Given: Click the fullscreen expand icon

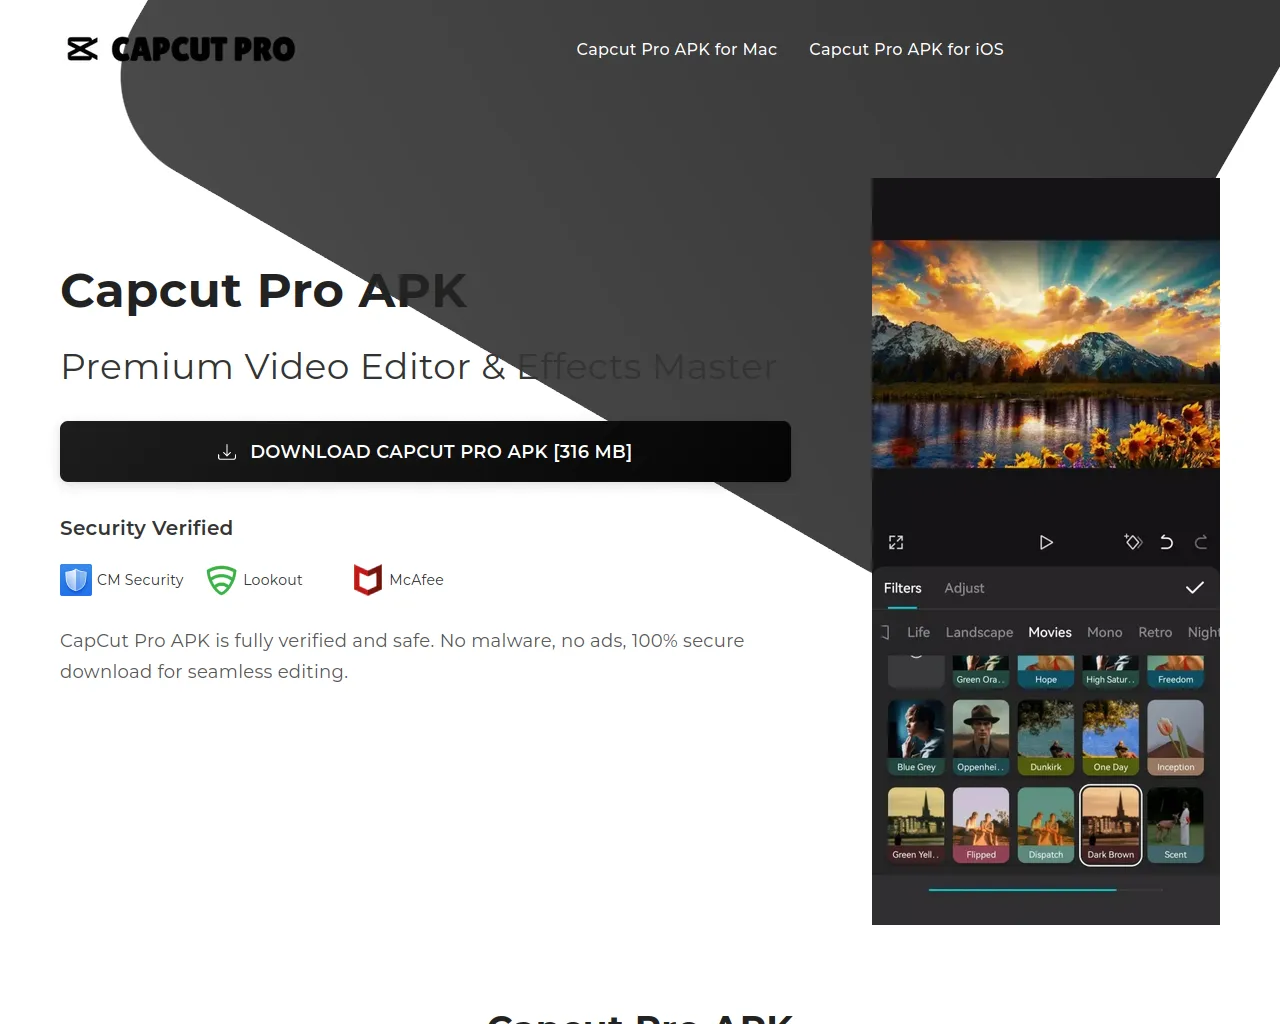Looking at the screenshot, I should pyautogui.click(x=896, y=542).
